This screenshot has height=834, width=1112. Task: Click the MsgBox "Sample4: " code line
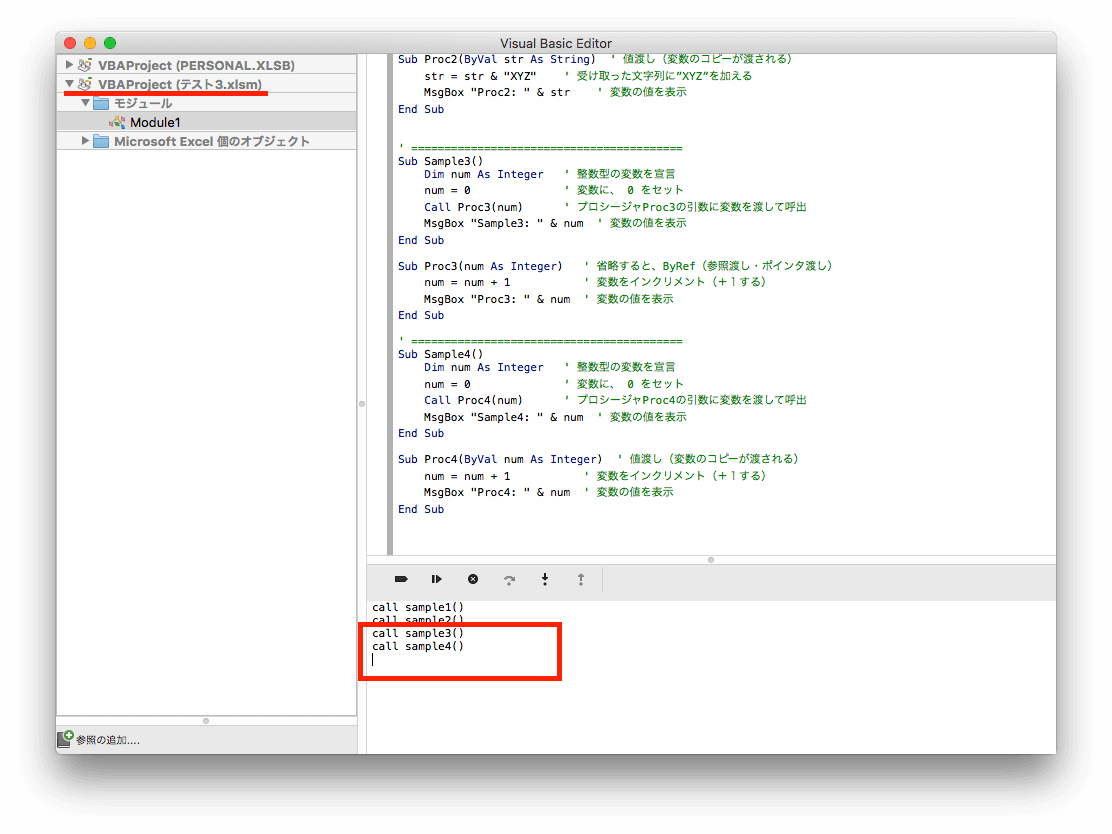point(504,417)
